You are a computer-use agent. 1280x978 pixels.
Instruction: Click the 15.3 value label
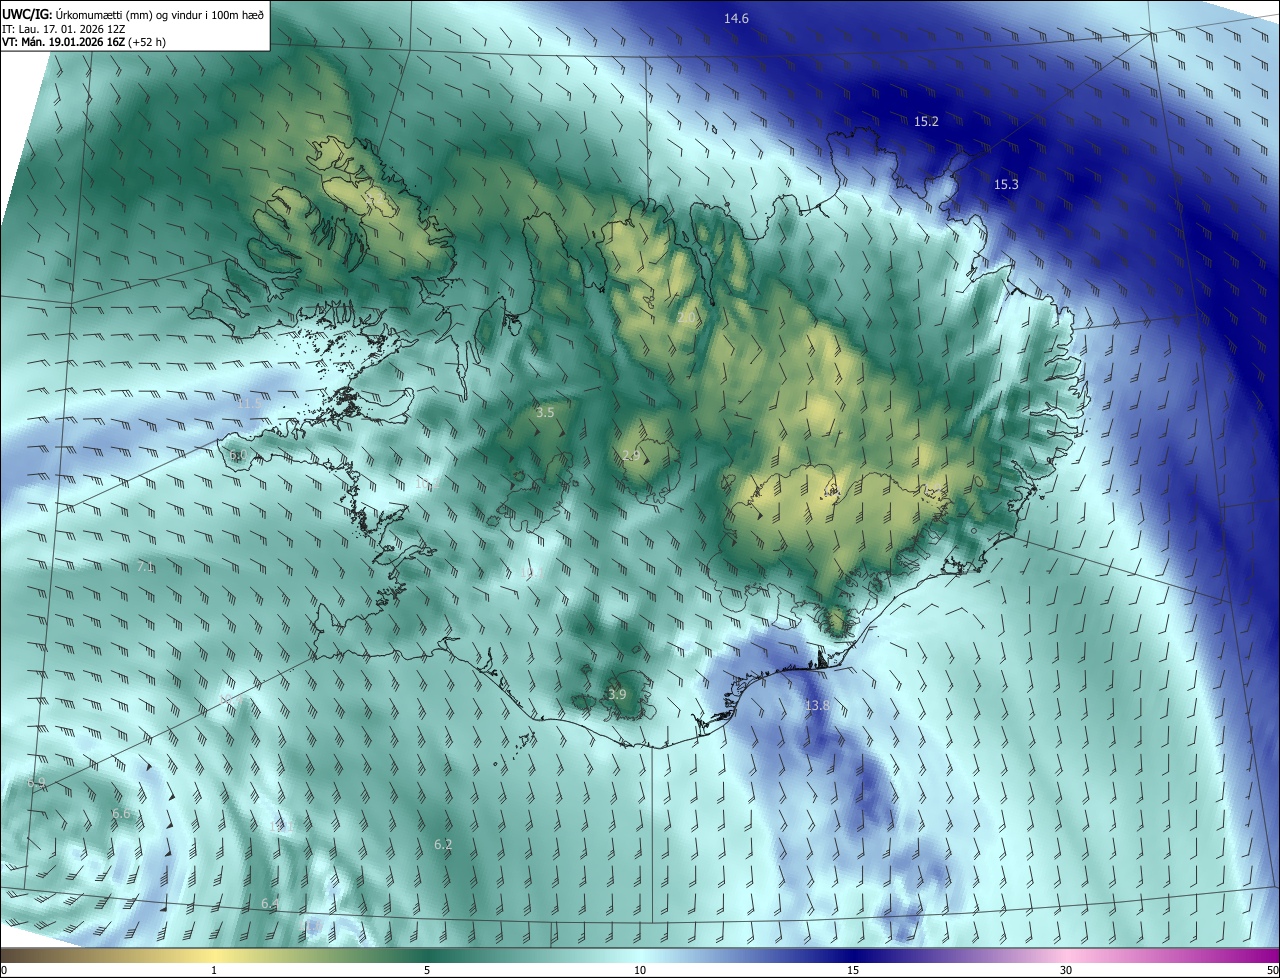coord(1006,185)
